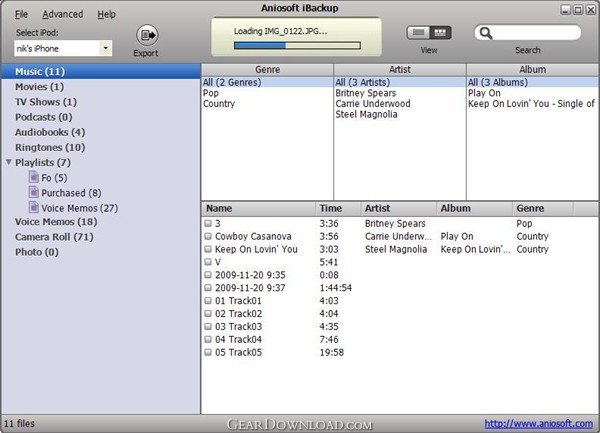Select the Camera Roll (71) category
The width and height of the screenshot is (600, 433).
point(101,237)
